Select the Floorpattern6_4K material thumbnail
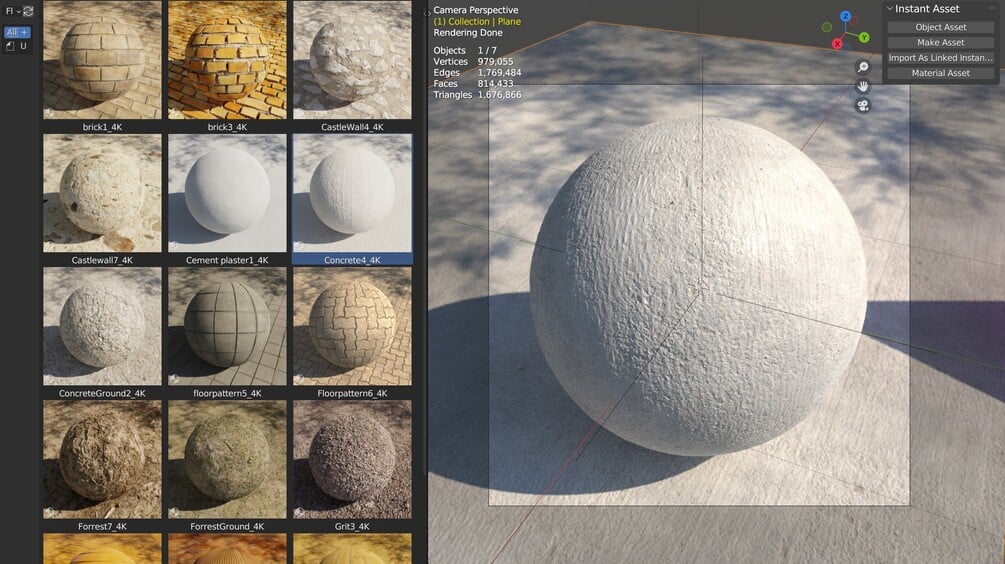Image resolution: width=1005 pixels, height=564 pixels. tap(352, 326)
